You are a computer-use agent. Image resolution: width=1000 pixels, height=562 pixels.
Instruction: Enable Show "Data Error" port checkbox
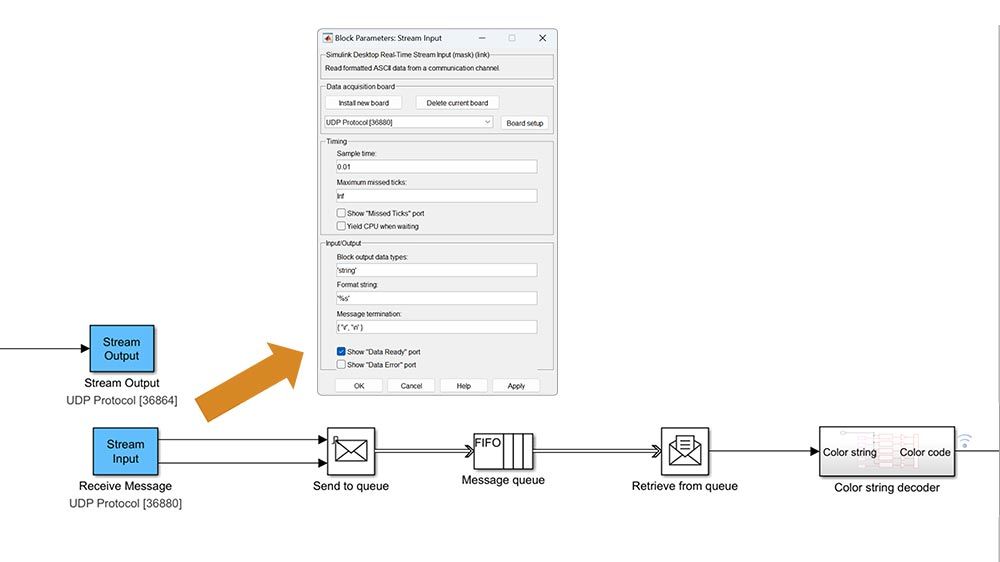click(342, 365)
